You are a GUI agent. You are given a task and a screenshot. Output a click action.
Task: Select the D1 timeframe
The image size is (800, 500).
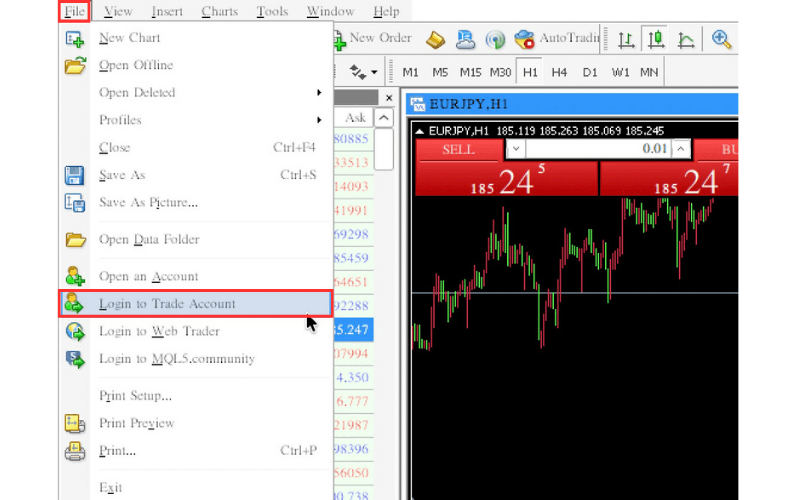[x=589, y=72]
